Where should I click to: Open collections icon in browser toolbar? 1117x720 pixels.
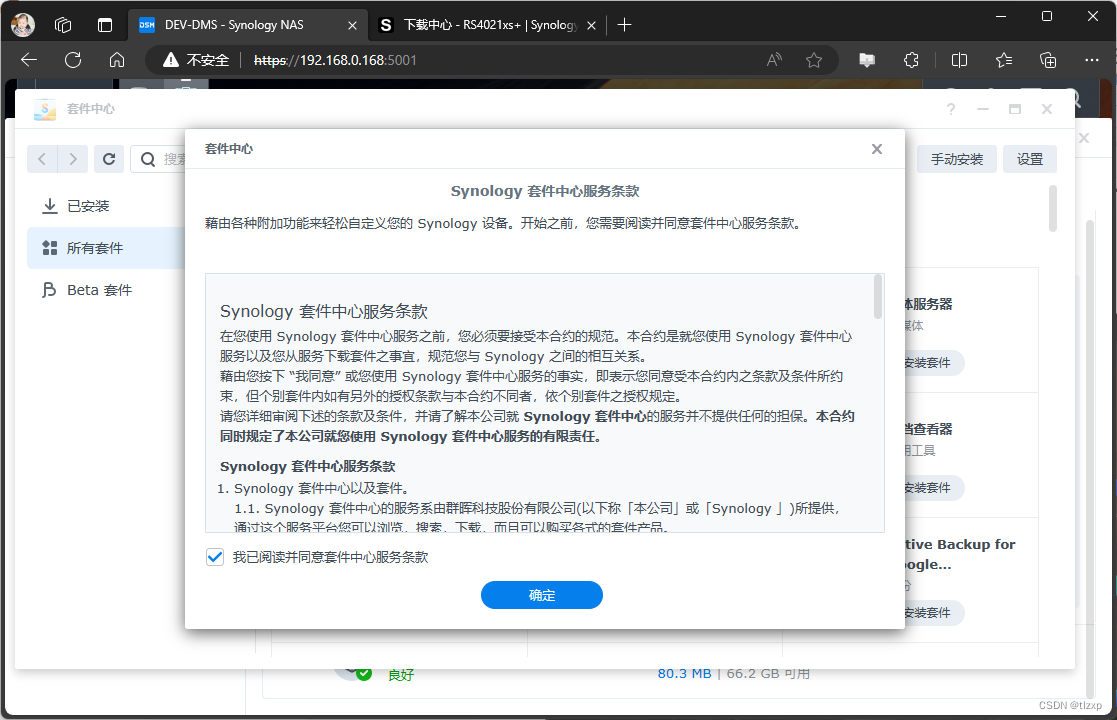(1048, 61)
